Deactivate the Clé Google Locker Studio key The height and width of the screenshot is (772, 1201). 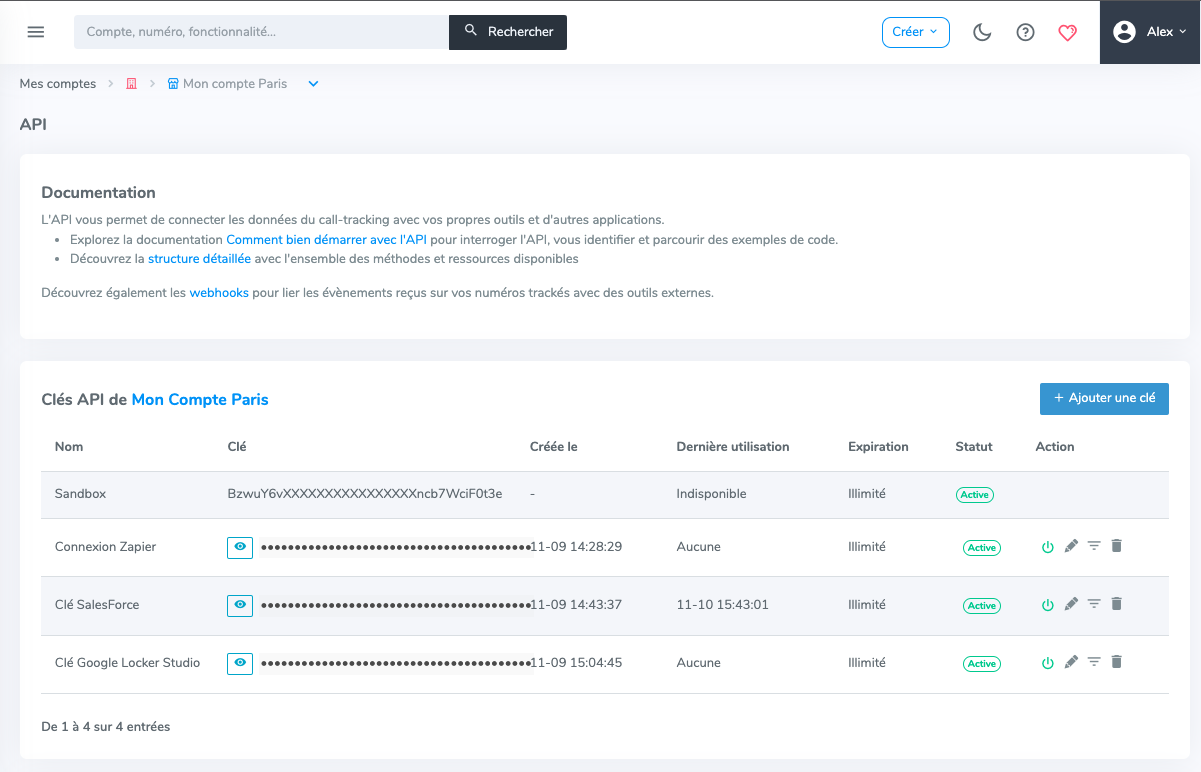click(x=1048, y=663)
